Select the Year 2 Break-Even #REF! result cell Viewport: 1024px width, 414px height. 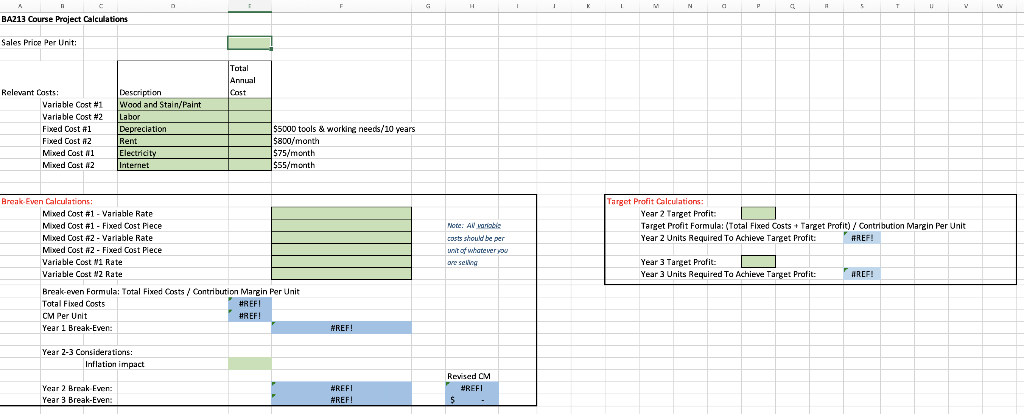342,388
